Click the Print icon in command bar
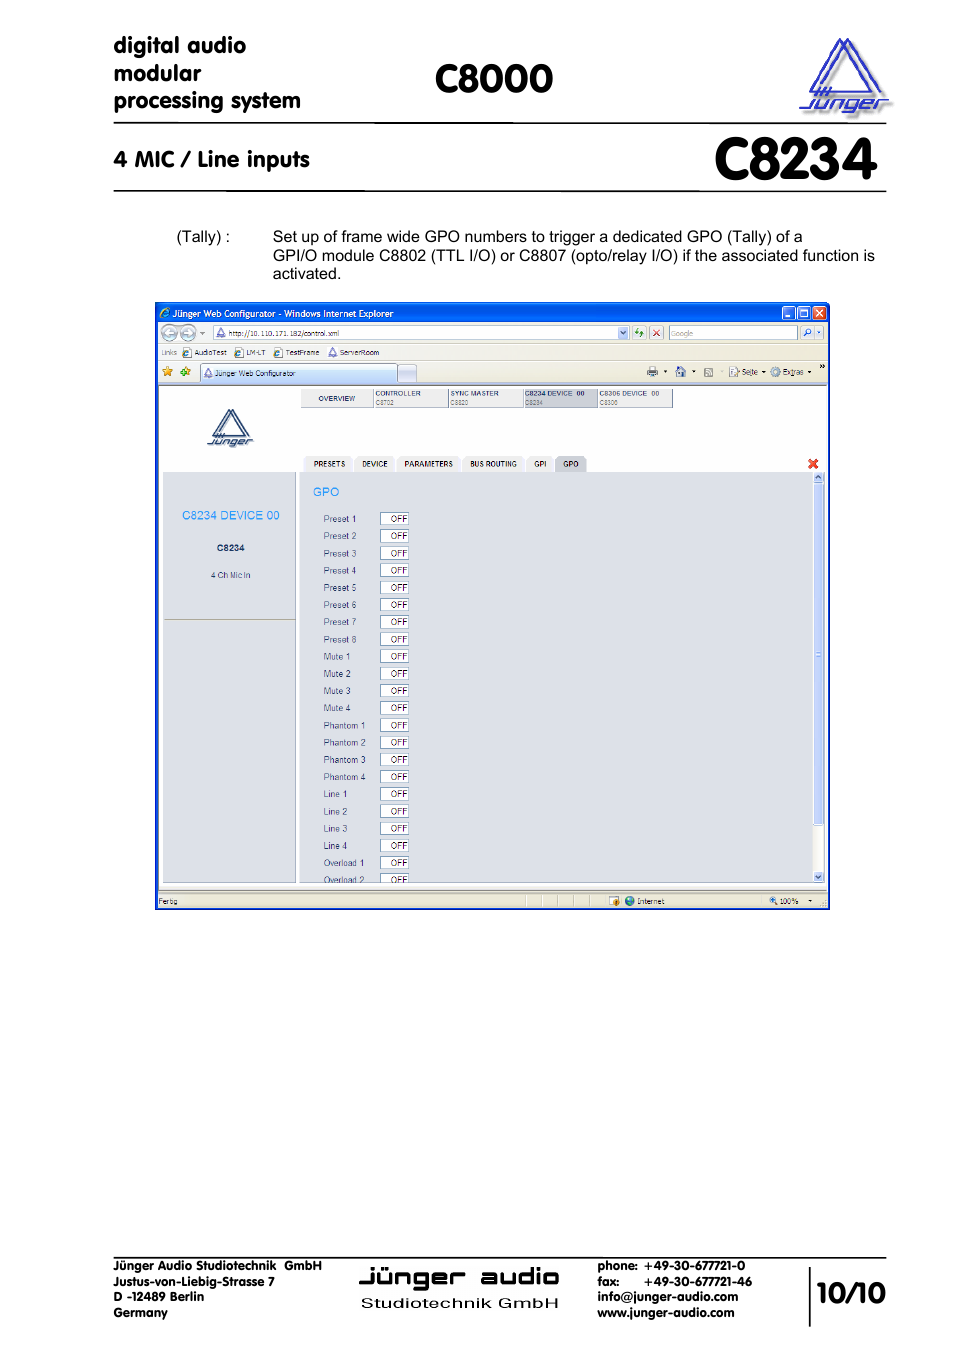Viewport: 954px width, 1351px height. click(652, 372)
